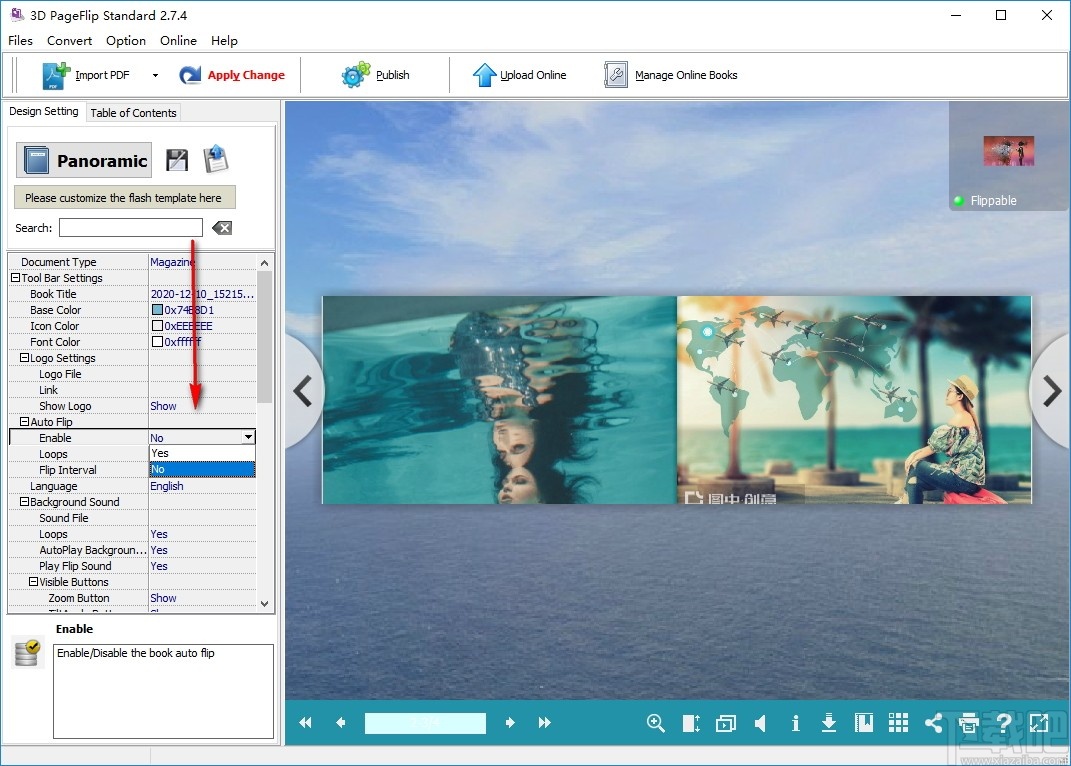Open the Option menu
This screenshot has height=766, width=1071.
[126, 40]
